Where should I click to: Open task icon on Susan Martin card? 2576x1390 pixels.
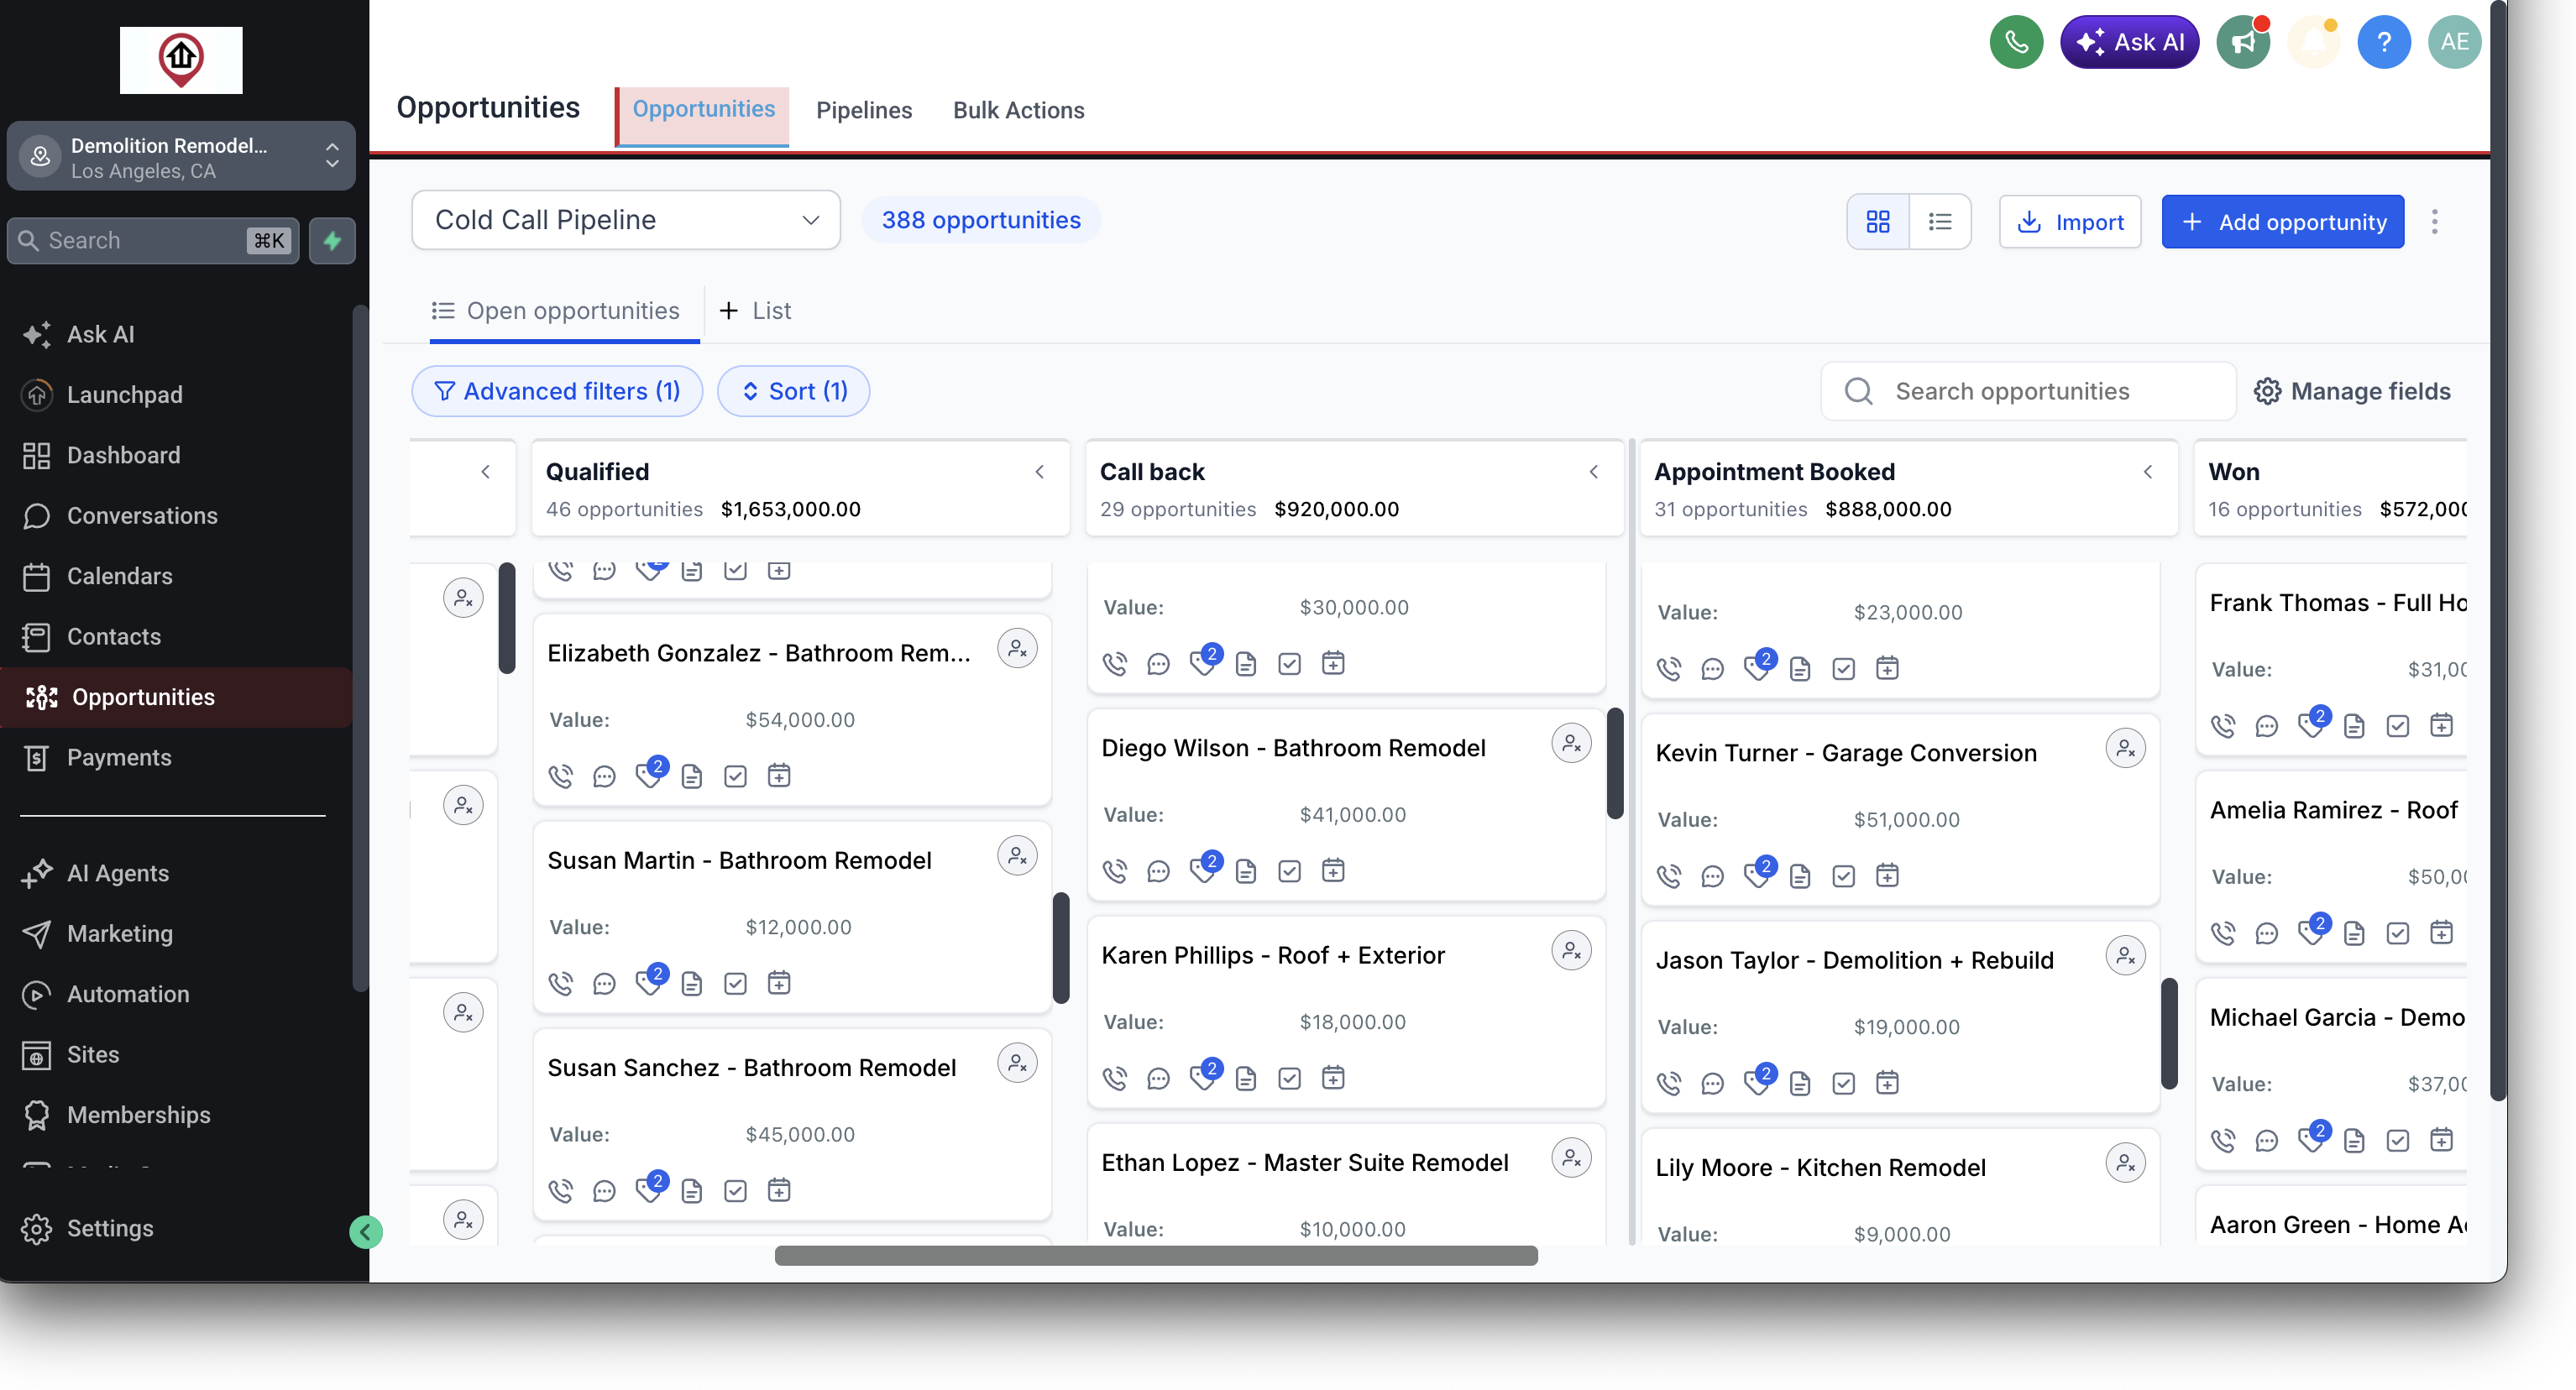tap(735, 984)
